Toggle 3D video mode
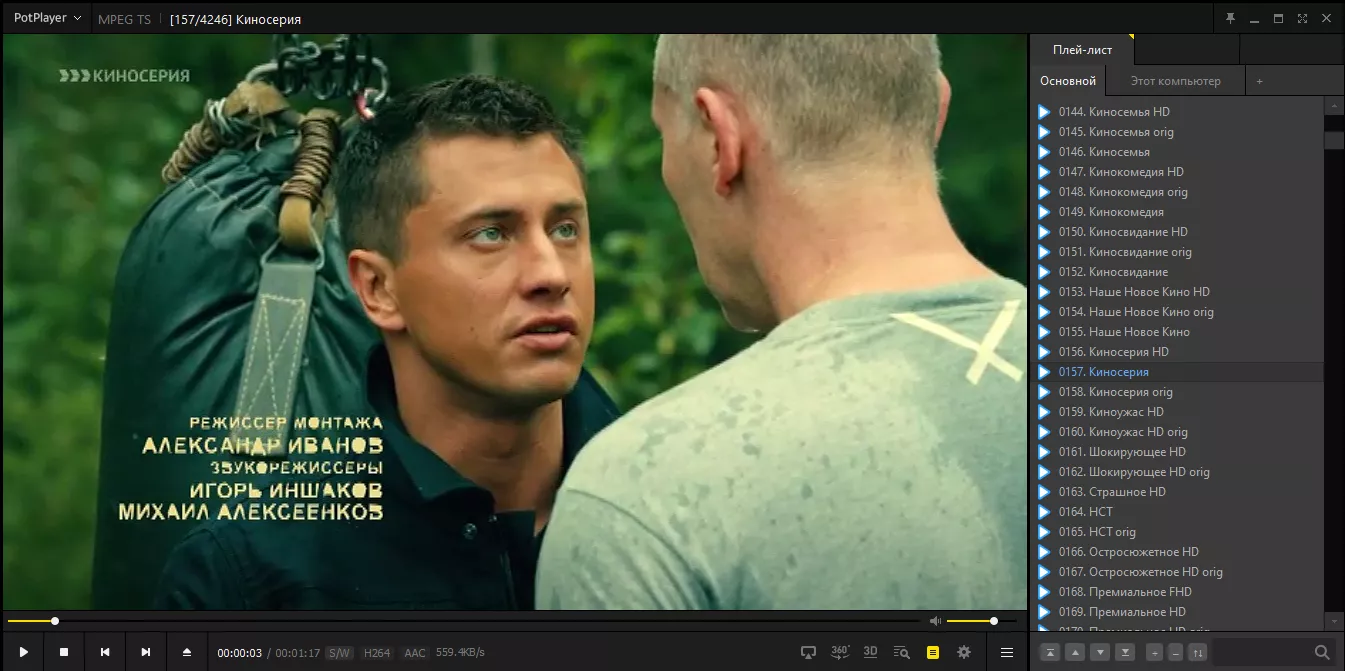The image size is (1345, 671). (x=870, y=652)
